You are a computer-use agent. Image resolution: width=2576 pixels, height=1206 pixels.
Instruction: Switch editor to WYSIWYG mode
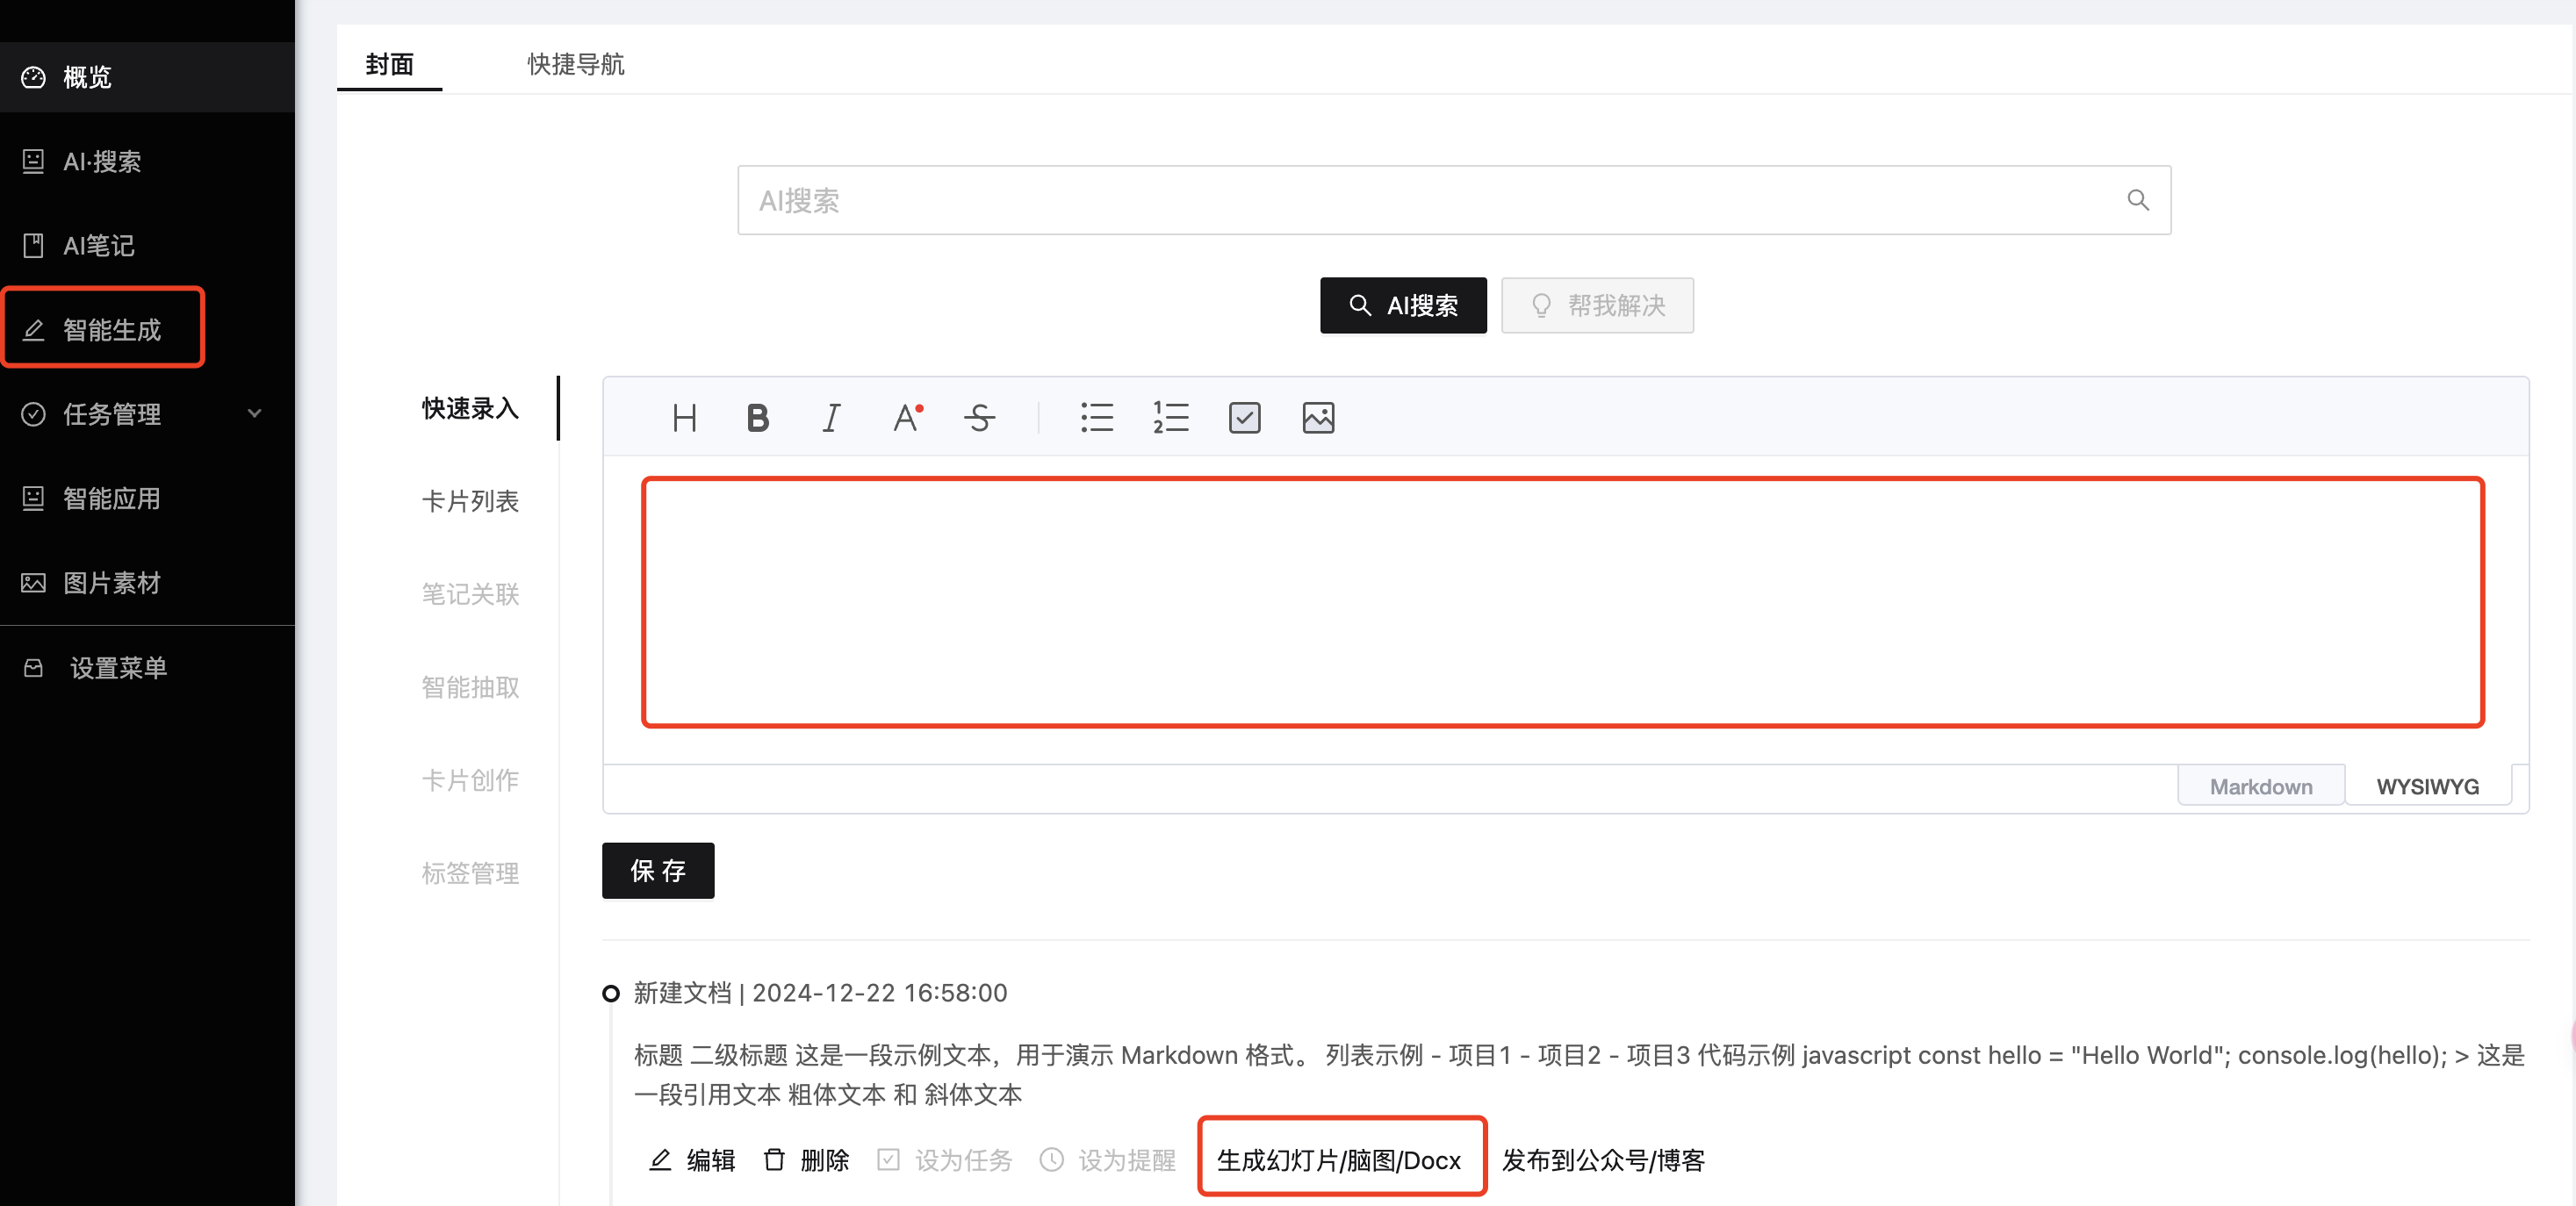point(2427,786)
